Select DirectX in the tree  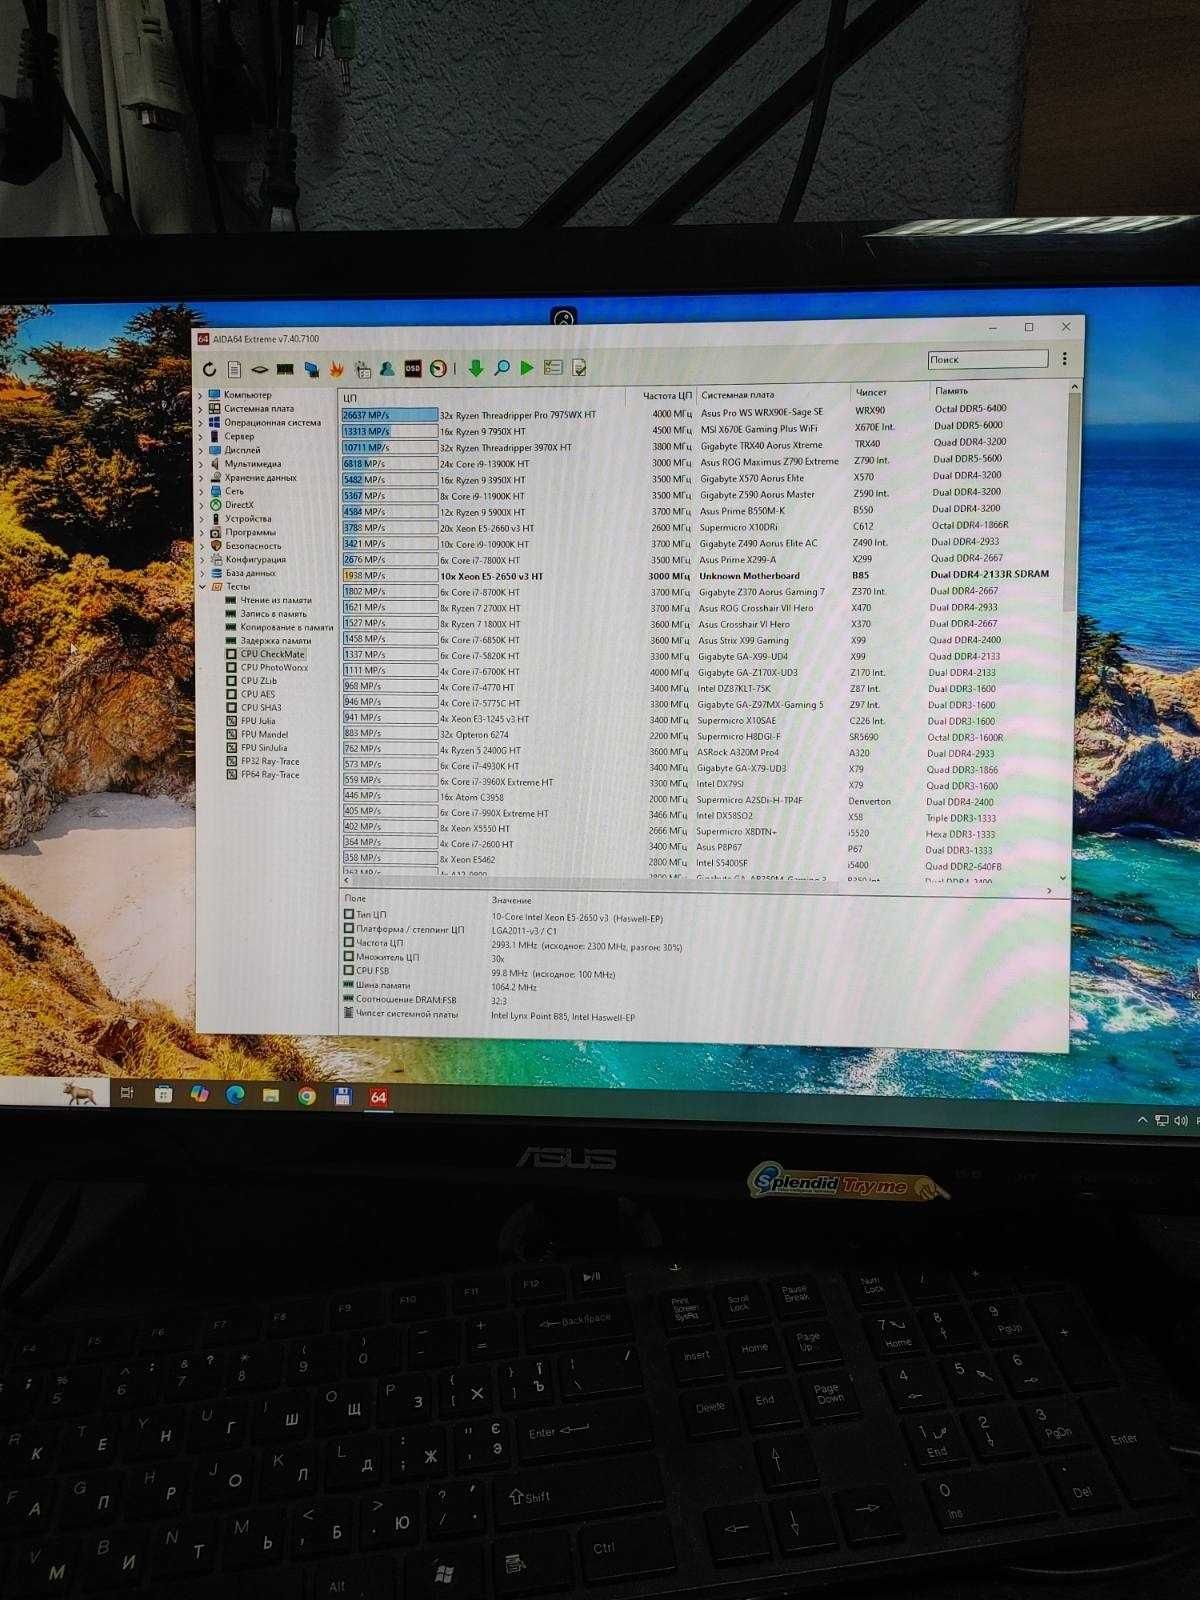tap(239, 505)
